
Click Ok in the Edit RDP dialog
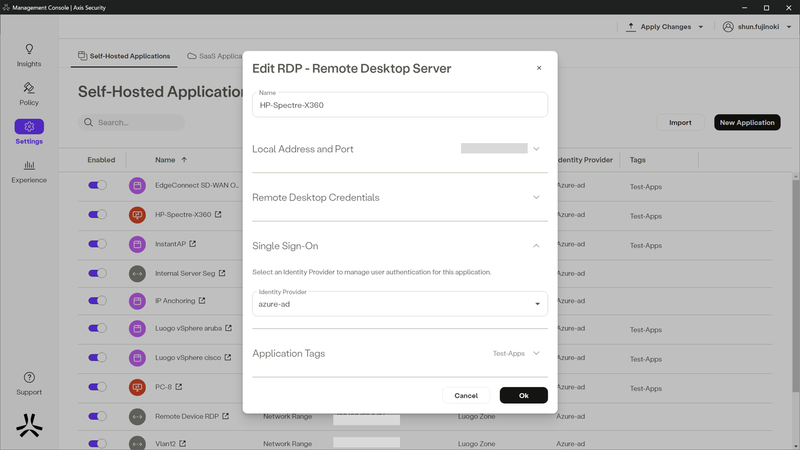tap(523, 395)
